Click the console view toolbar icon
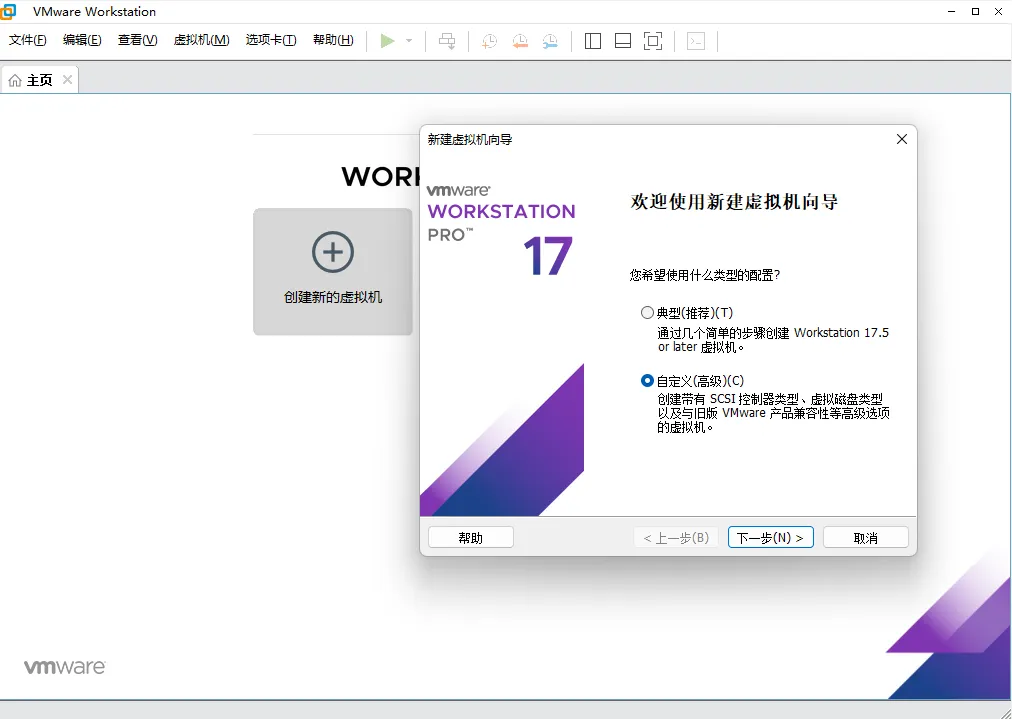 (696, 41)
